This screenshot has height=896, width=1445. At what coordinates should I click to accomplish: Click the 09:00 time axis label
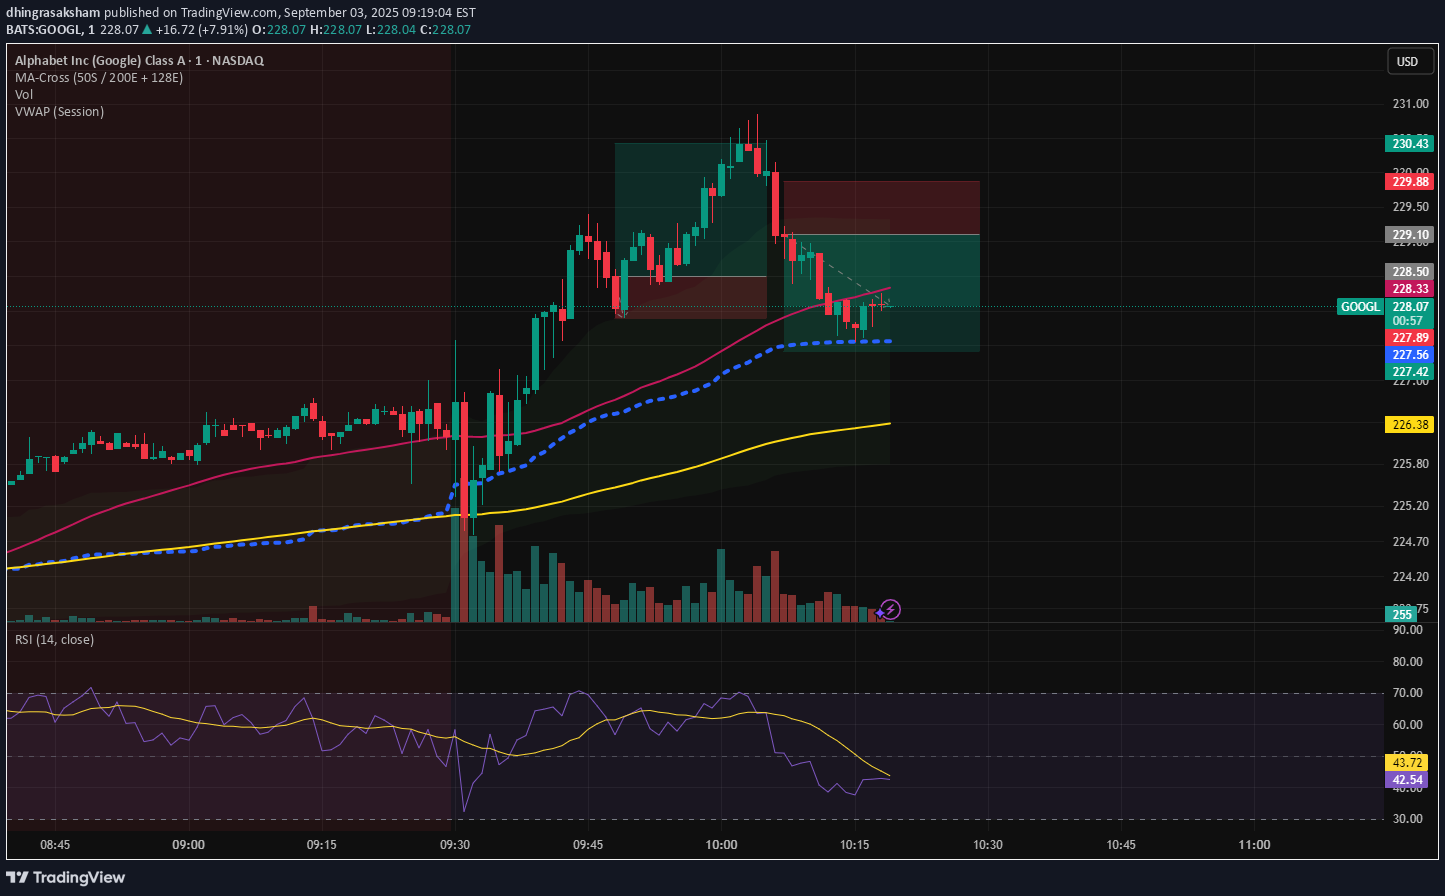point(188,845)
